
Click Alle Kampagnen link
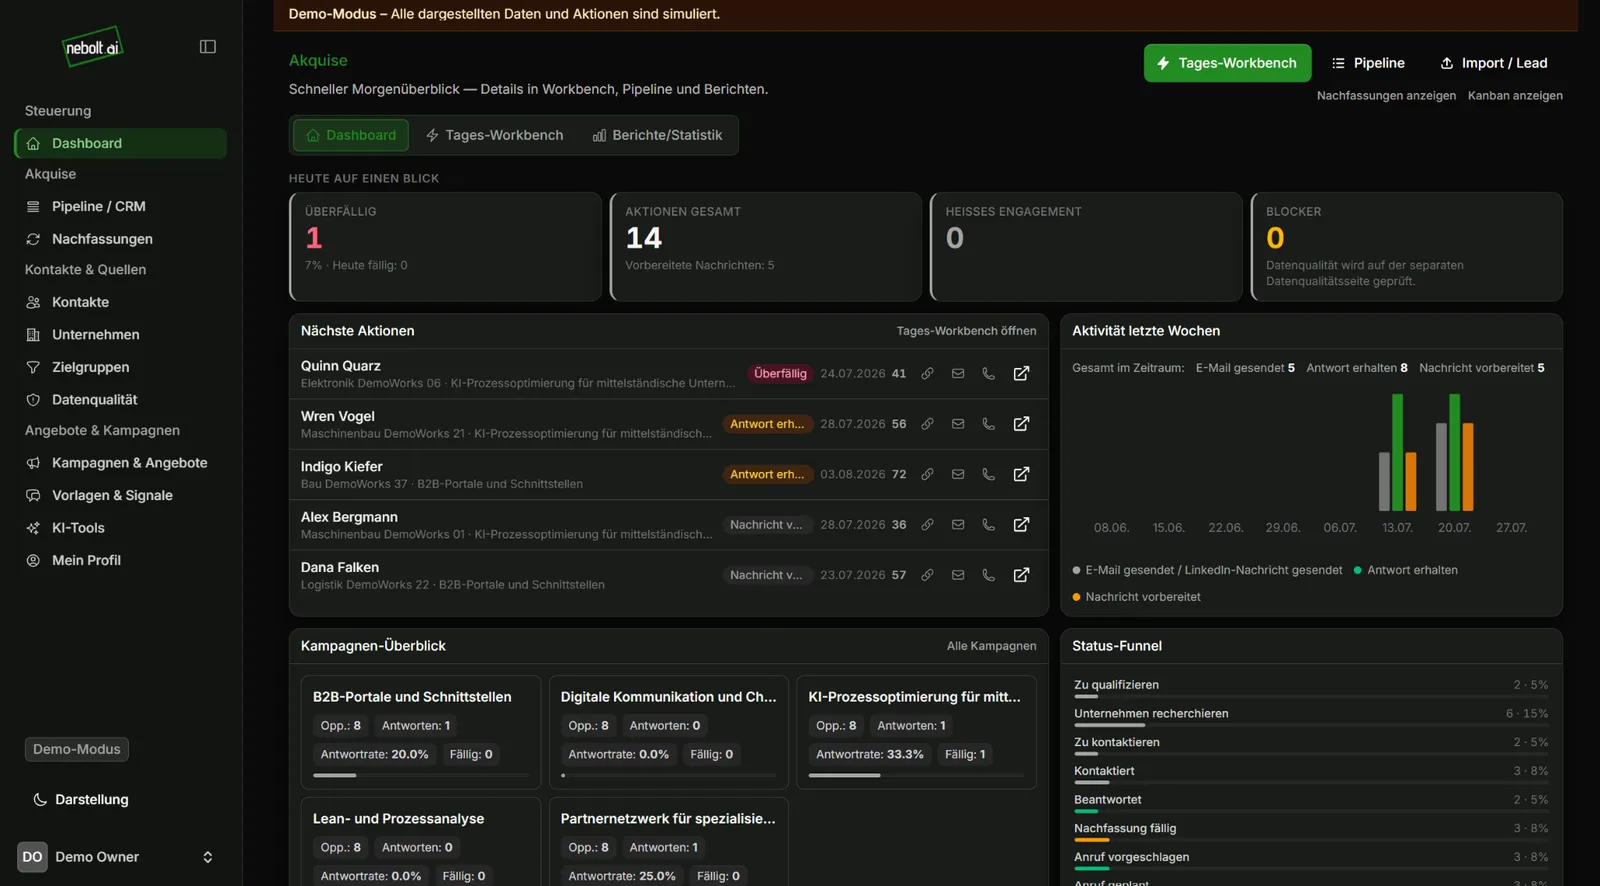(x=991, y=646)
